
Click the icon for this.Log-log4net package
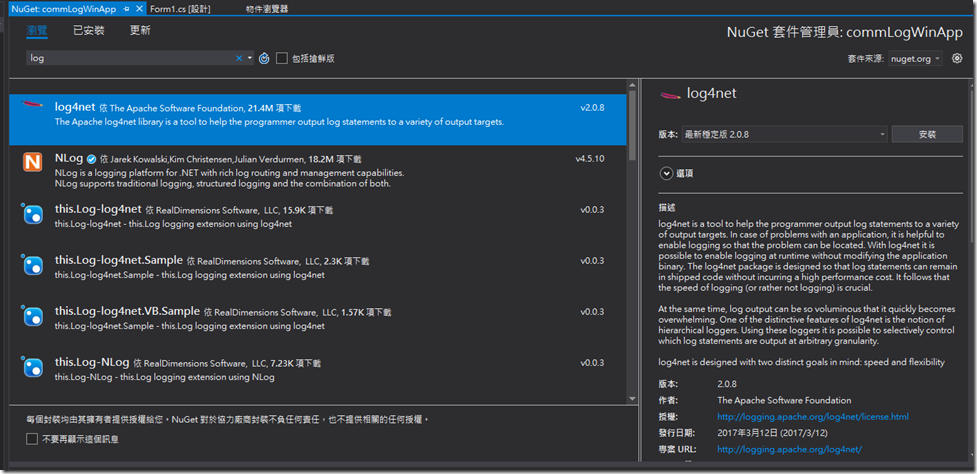pyautogui.click(x=32, y=214)
